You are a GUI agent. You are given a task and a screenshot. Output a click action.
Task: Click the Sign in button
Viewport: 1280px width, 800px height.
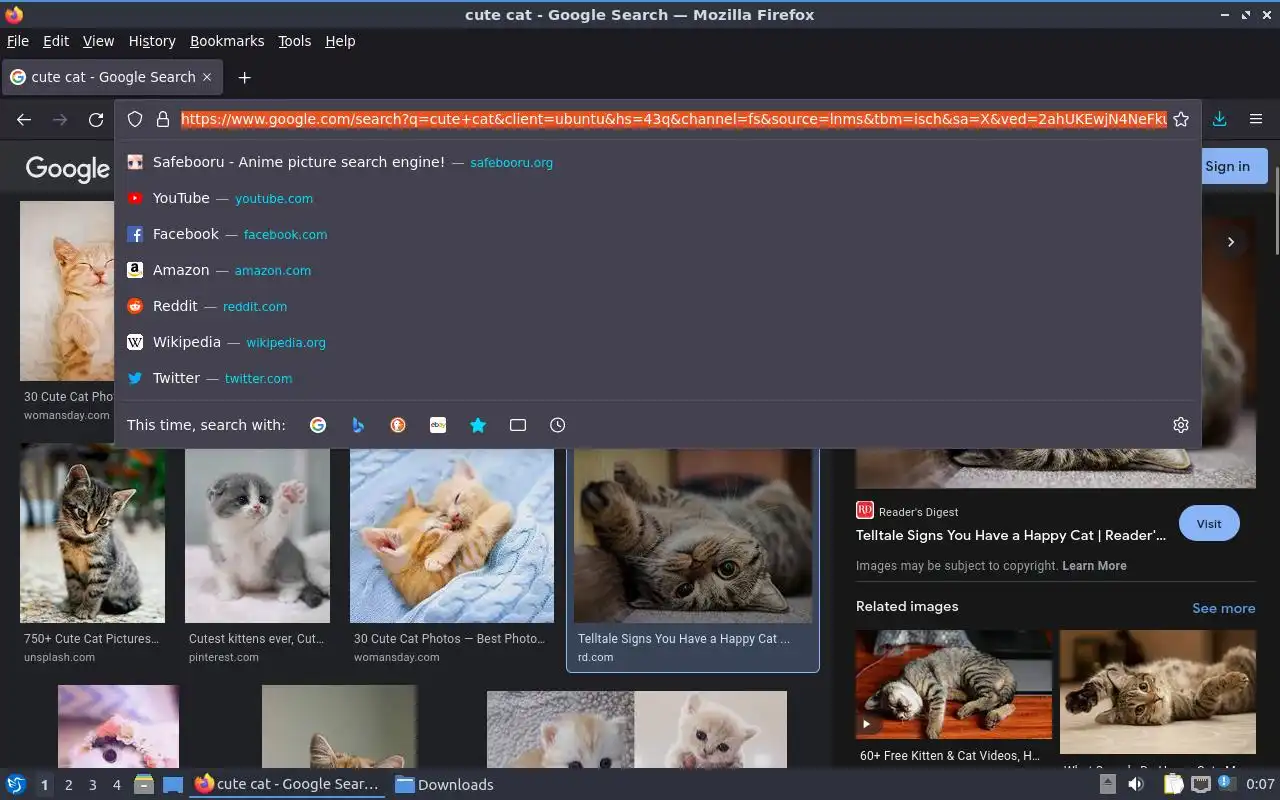(x=1227, y=166)
